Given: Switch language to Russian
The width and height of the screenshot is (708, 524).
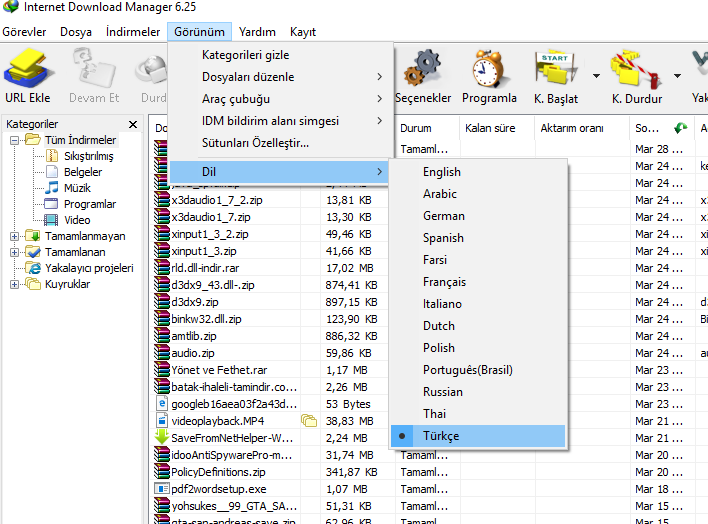Looking at the screenshot, I should tap(478, 392).
